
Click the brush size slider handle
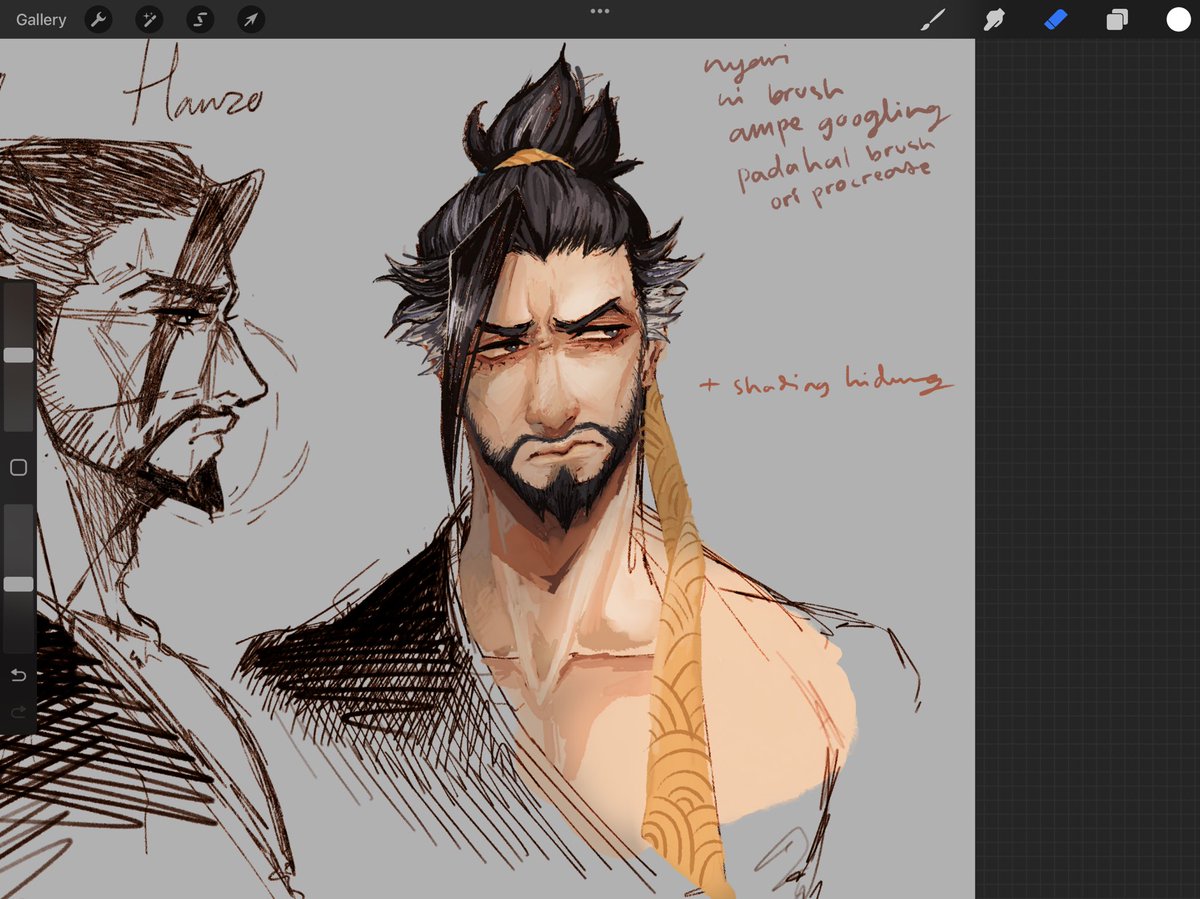[18, 355]
